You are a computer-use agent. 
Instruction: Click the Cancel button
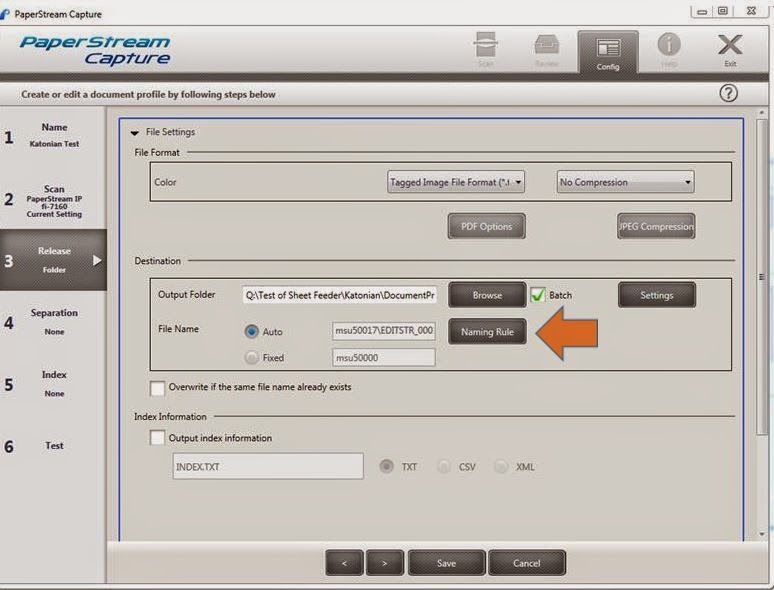pos(527,563)
